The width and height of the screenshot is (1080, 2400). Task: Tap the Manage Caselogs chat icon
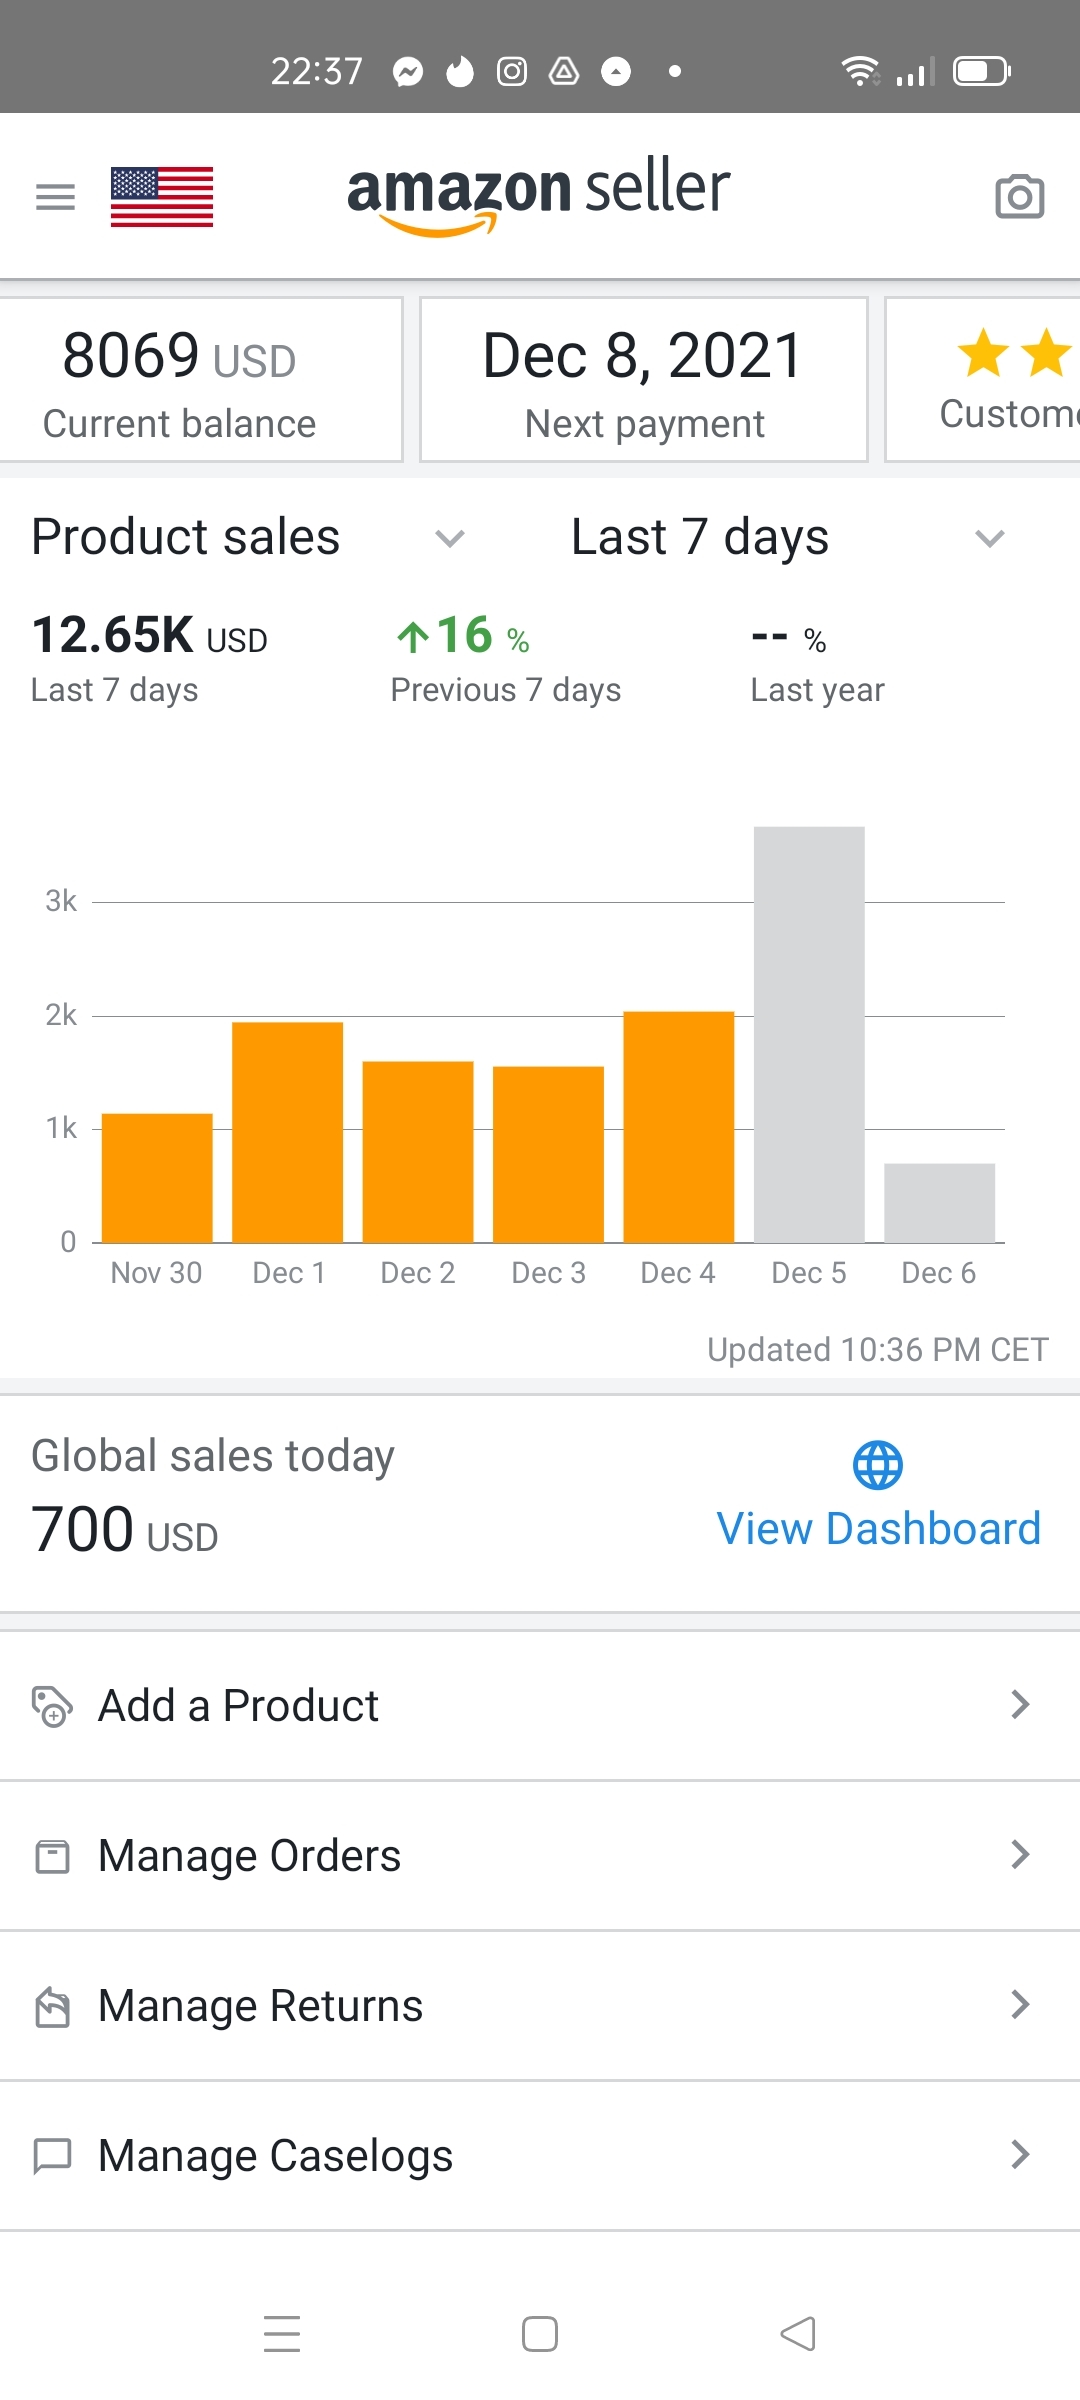click(x=52, y=2155)
